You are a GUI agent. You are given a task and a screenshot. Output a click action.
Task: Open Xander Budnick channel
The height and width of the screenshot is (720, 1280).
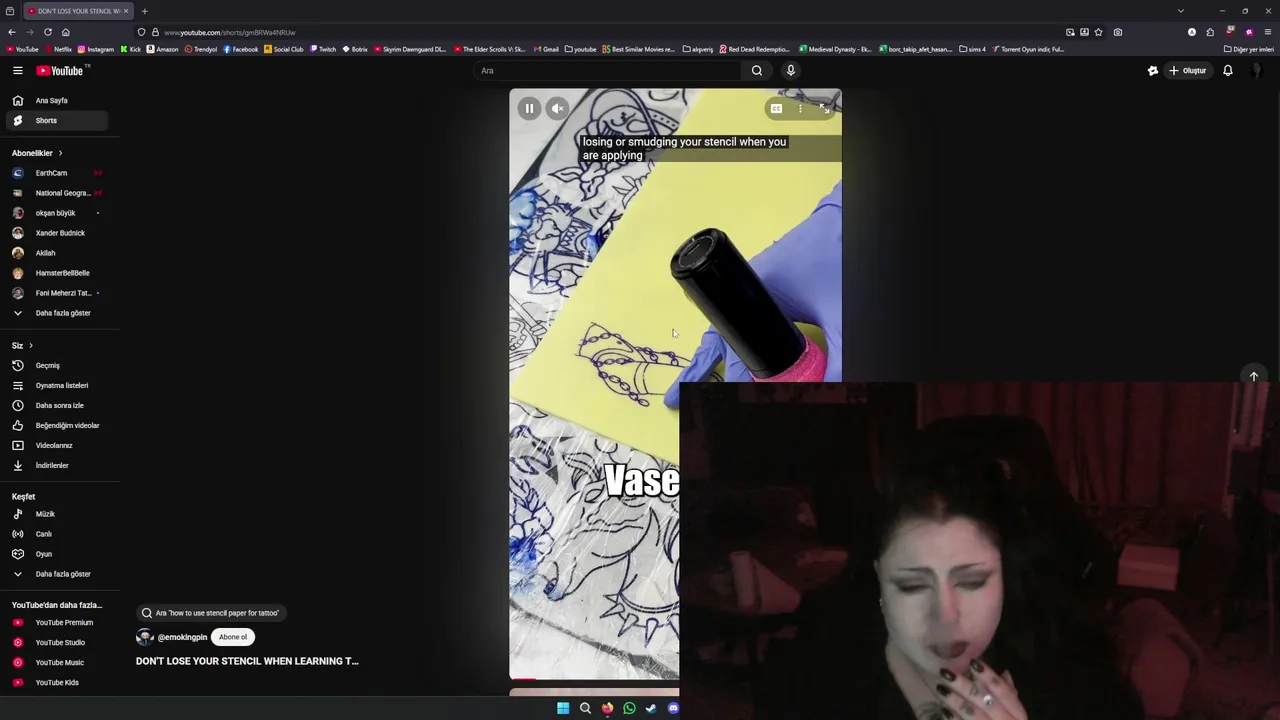pyautogui.click(x=55, y=233)
